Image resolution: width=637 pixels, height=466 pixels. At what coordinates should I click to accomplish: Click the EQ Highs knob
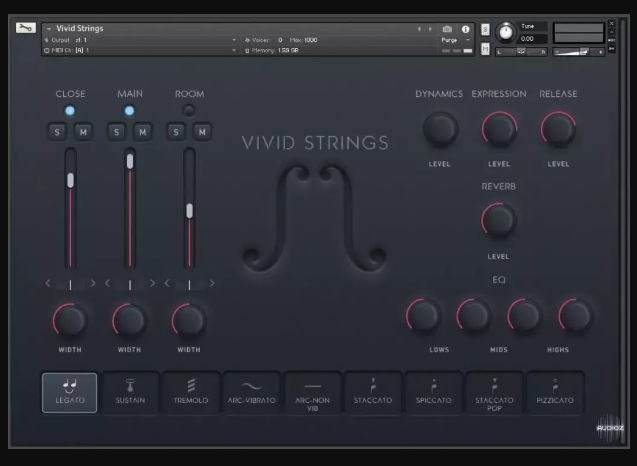coord(575,316)
